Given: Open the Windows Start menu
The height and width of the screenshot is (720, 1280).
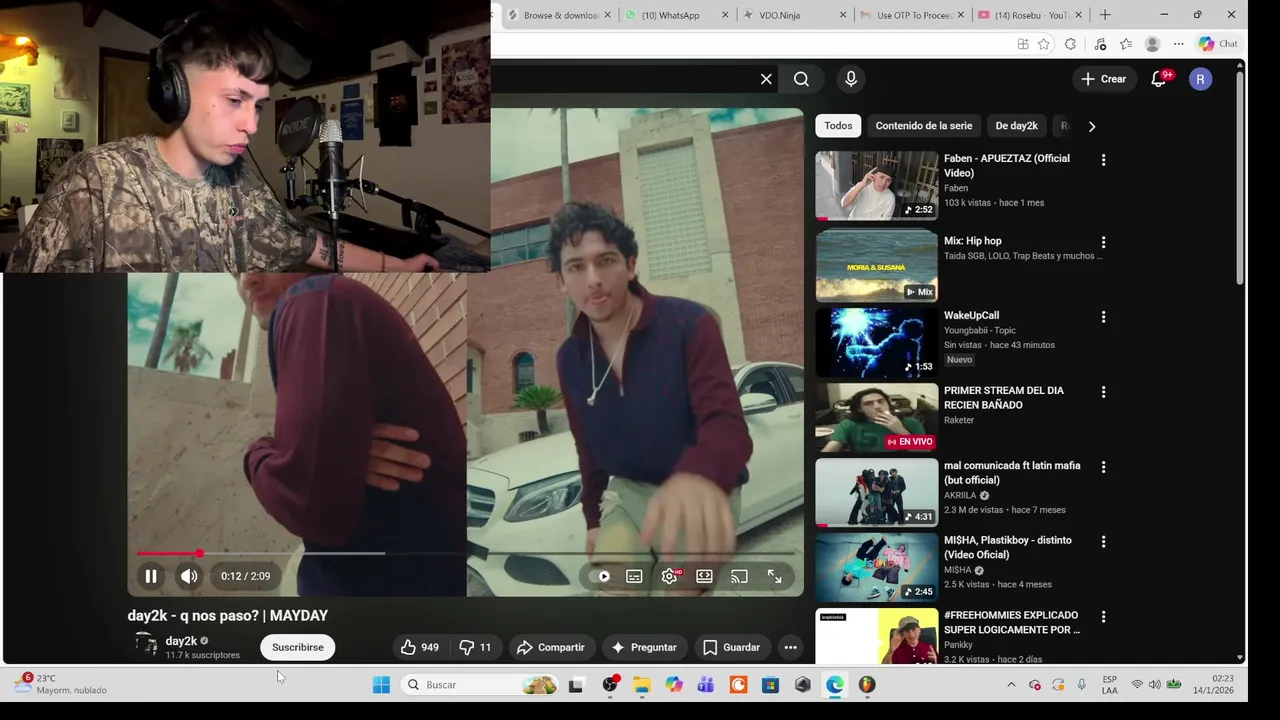Looking at the screenshot, I should [381, 685].
